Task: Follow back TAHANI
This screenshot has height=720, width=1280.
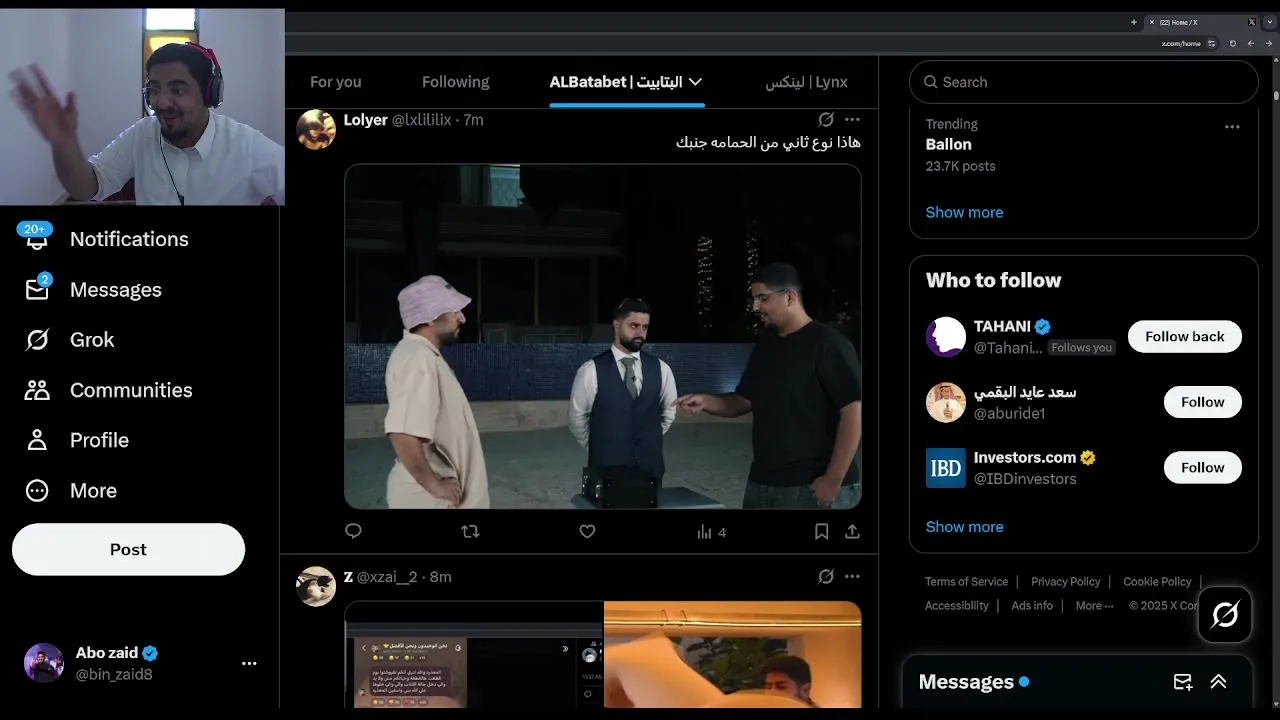Action: tap(1185, 337)
